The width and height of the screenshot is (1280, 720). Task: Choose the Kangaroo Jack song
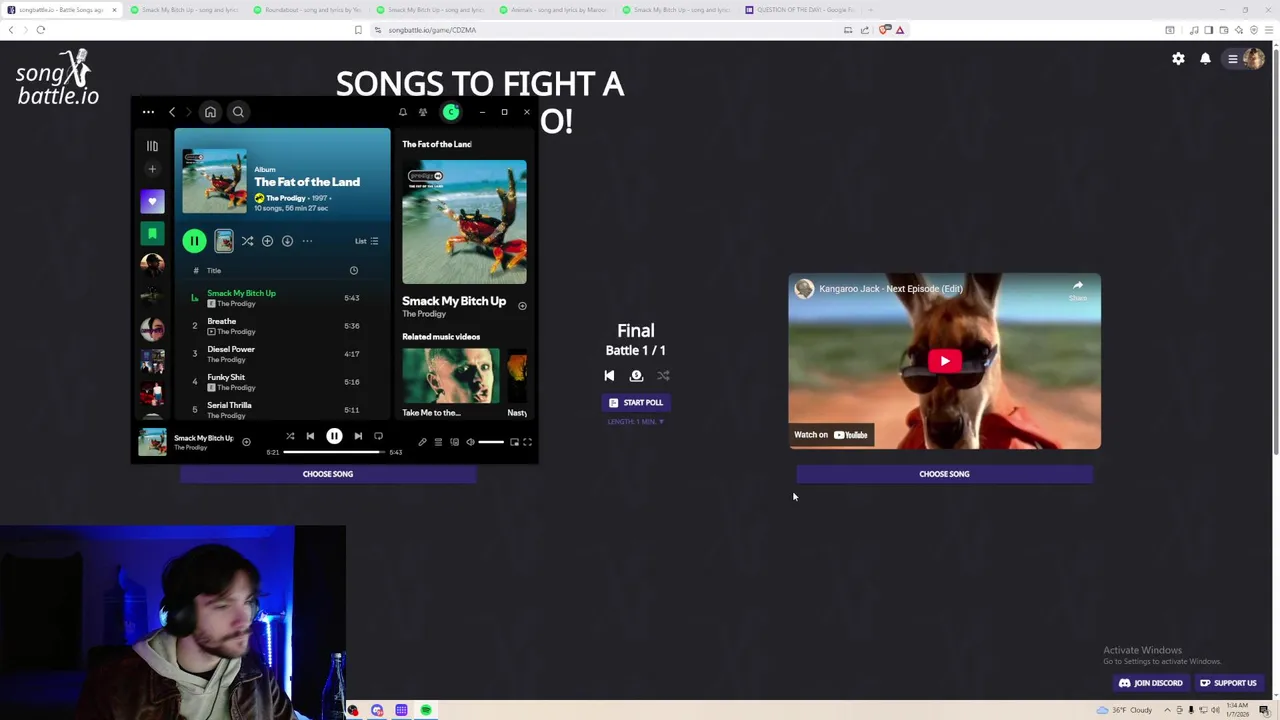(944, 474)
